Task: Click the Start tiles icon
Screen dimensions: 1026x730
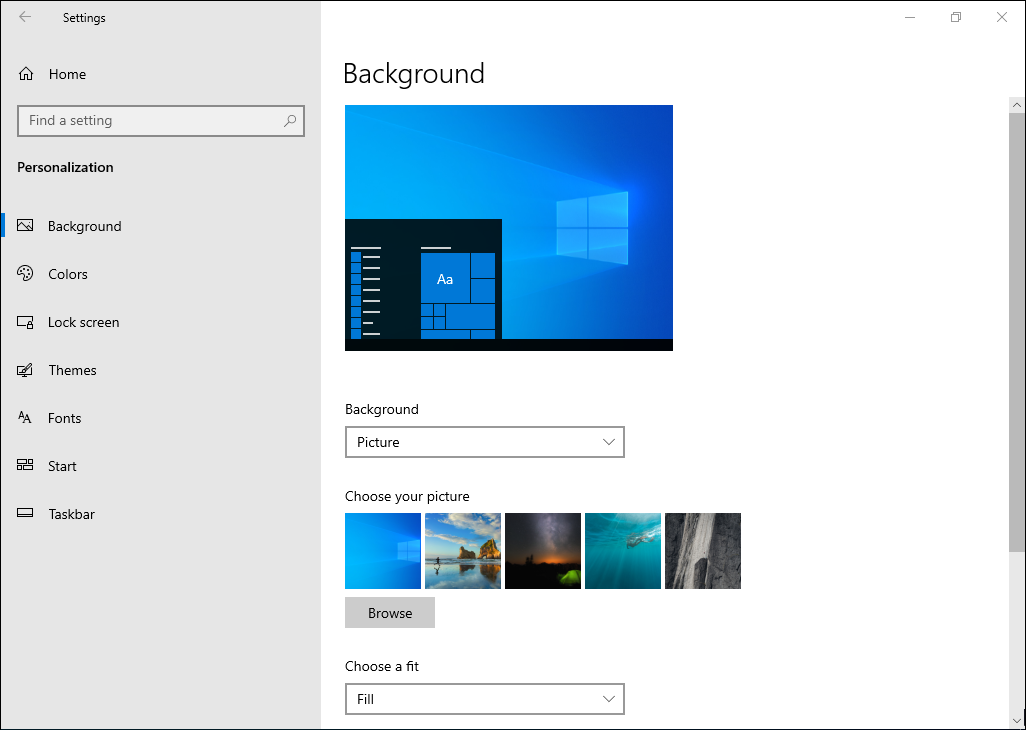Action: [25, 466]
